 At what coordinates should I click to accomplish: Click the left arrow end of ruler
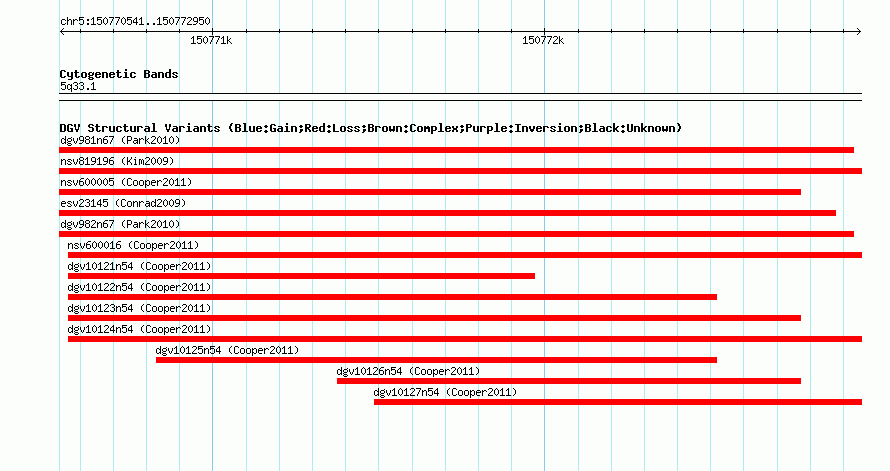62,32
